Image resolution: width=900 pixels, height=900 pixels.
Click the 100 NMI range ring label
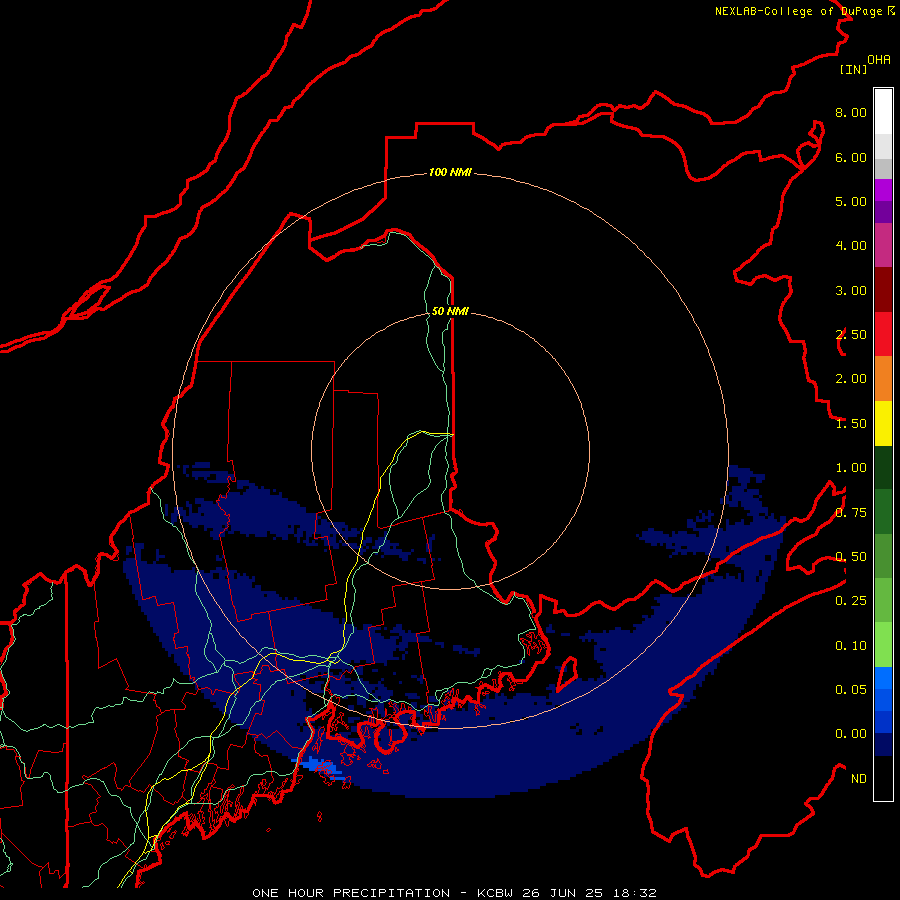(450, 172)
